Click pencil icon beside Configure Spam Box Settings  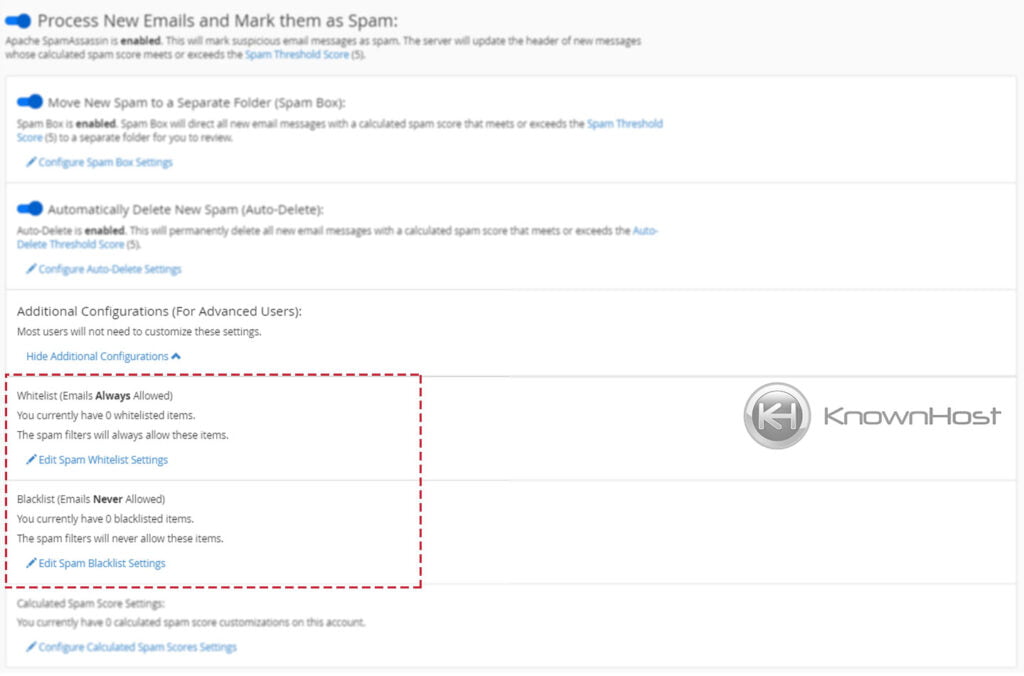[x=31, y=161]
